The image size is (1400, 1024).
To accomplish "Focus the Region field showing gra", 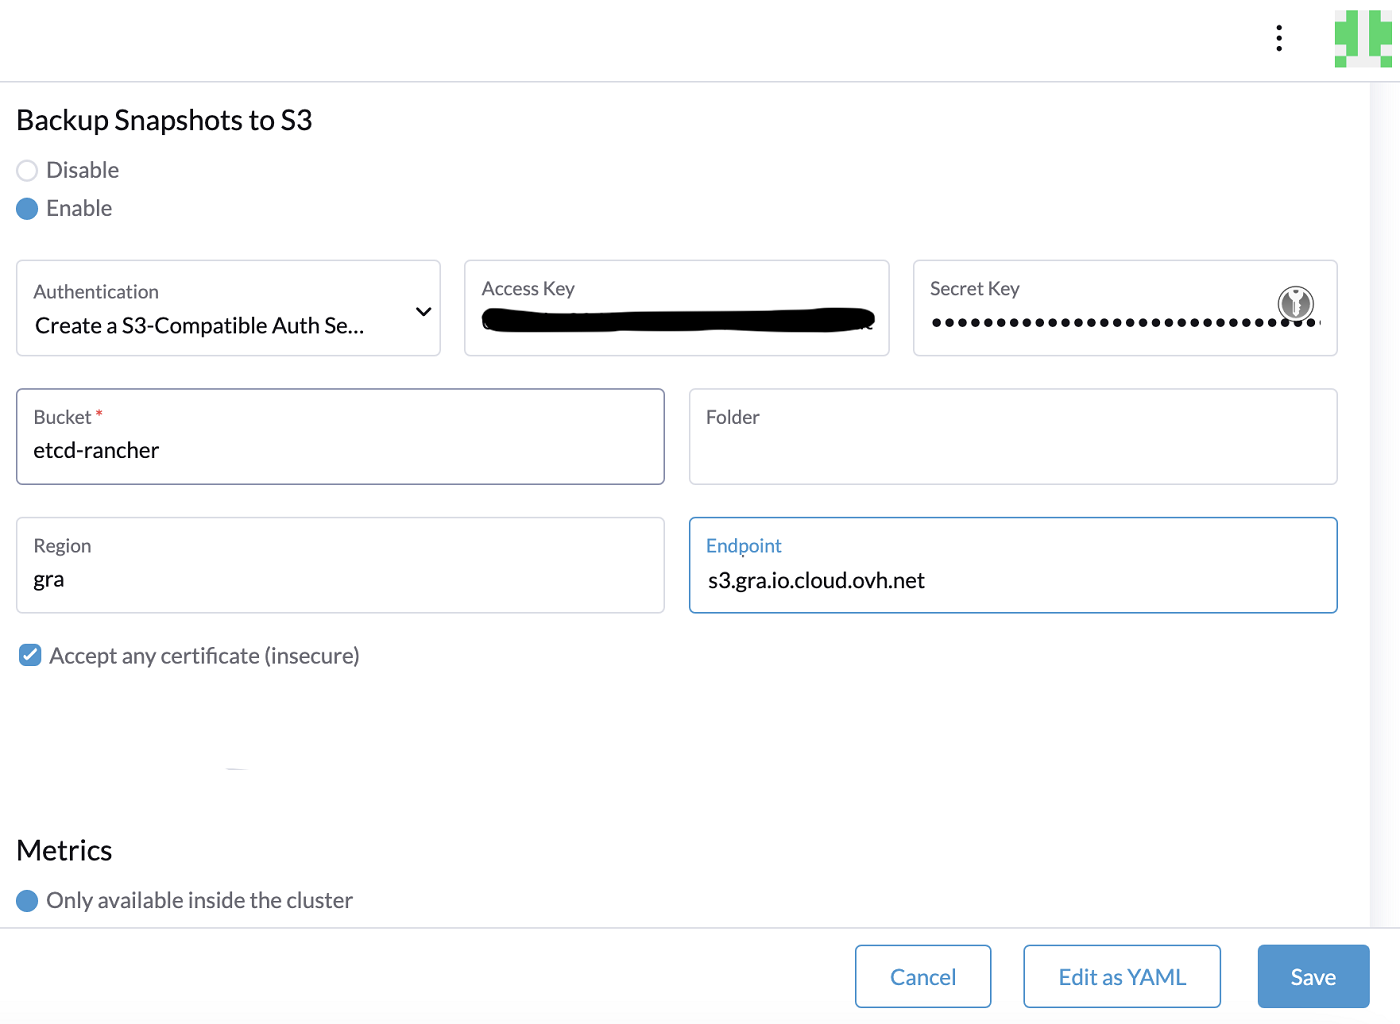I will pos(340,579).
